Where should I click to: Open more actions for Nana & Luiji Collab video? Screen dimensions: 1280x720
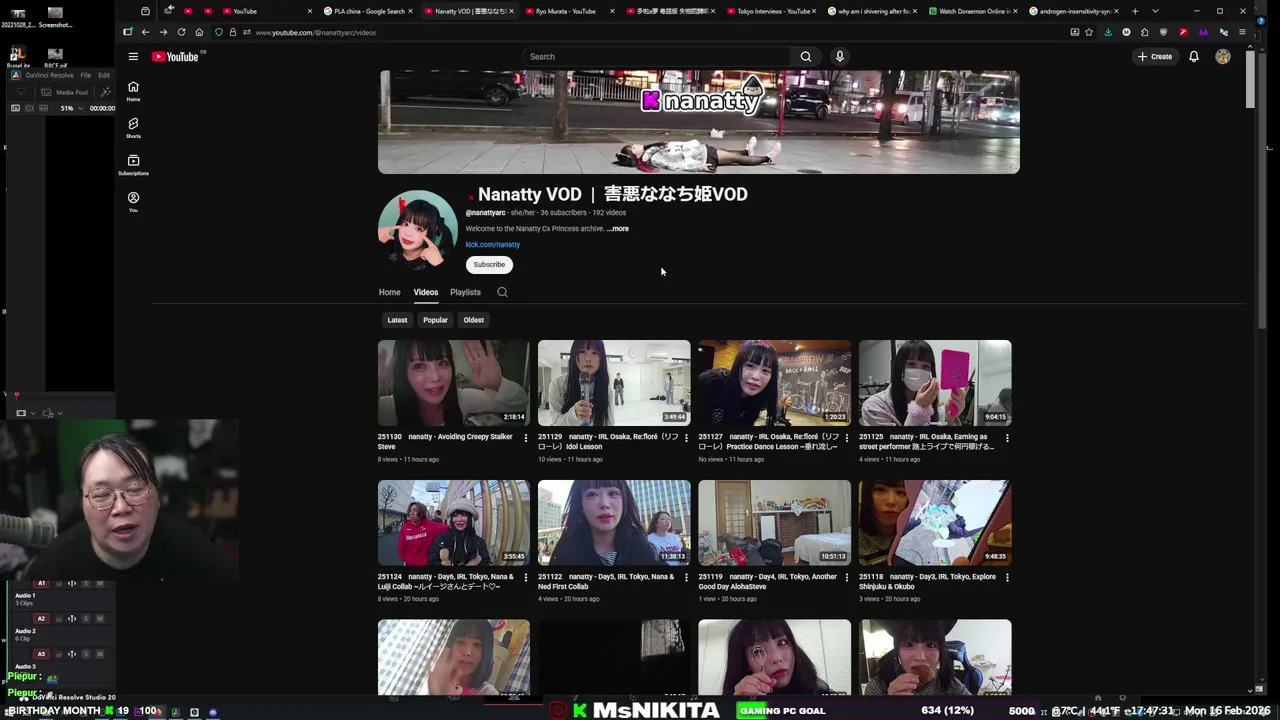click(x=526, y=577)
